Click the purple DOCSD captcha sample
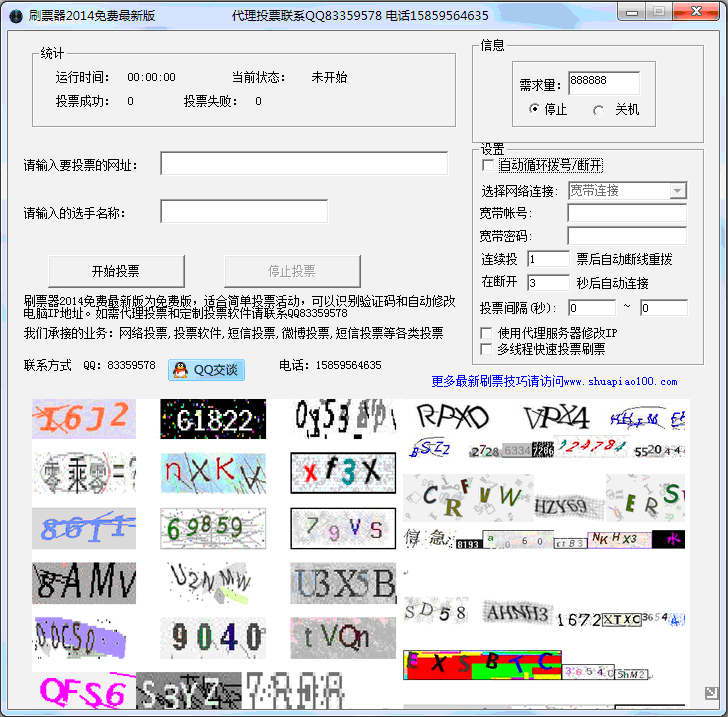The height and width of the screenshot is (717, 728). (80, 638)
